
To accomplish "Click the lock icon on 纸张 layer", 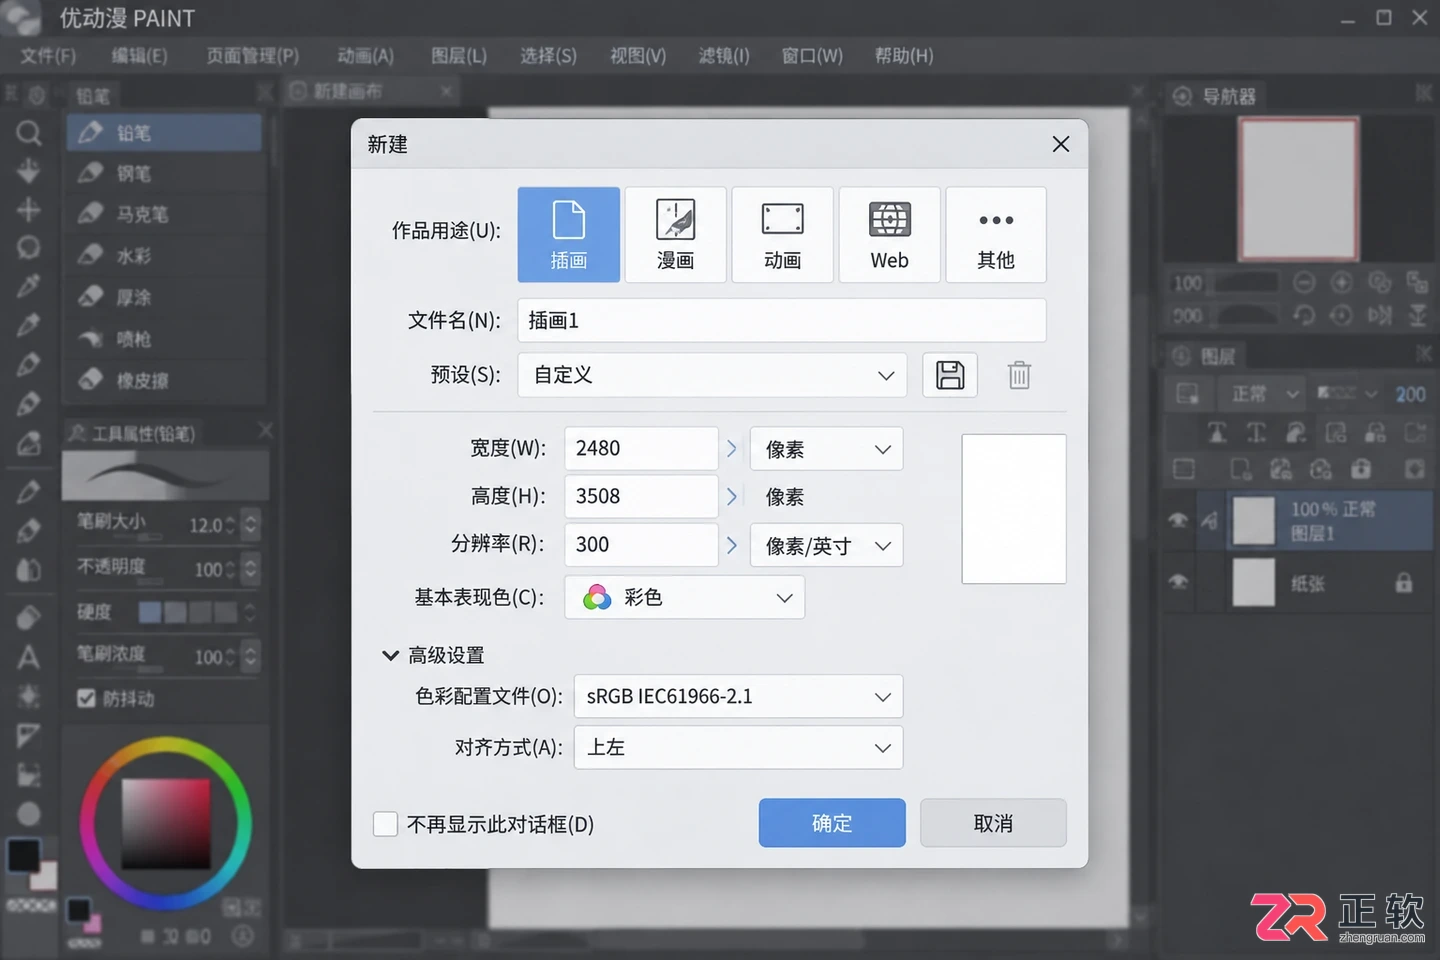I will tap(1404, 582).
